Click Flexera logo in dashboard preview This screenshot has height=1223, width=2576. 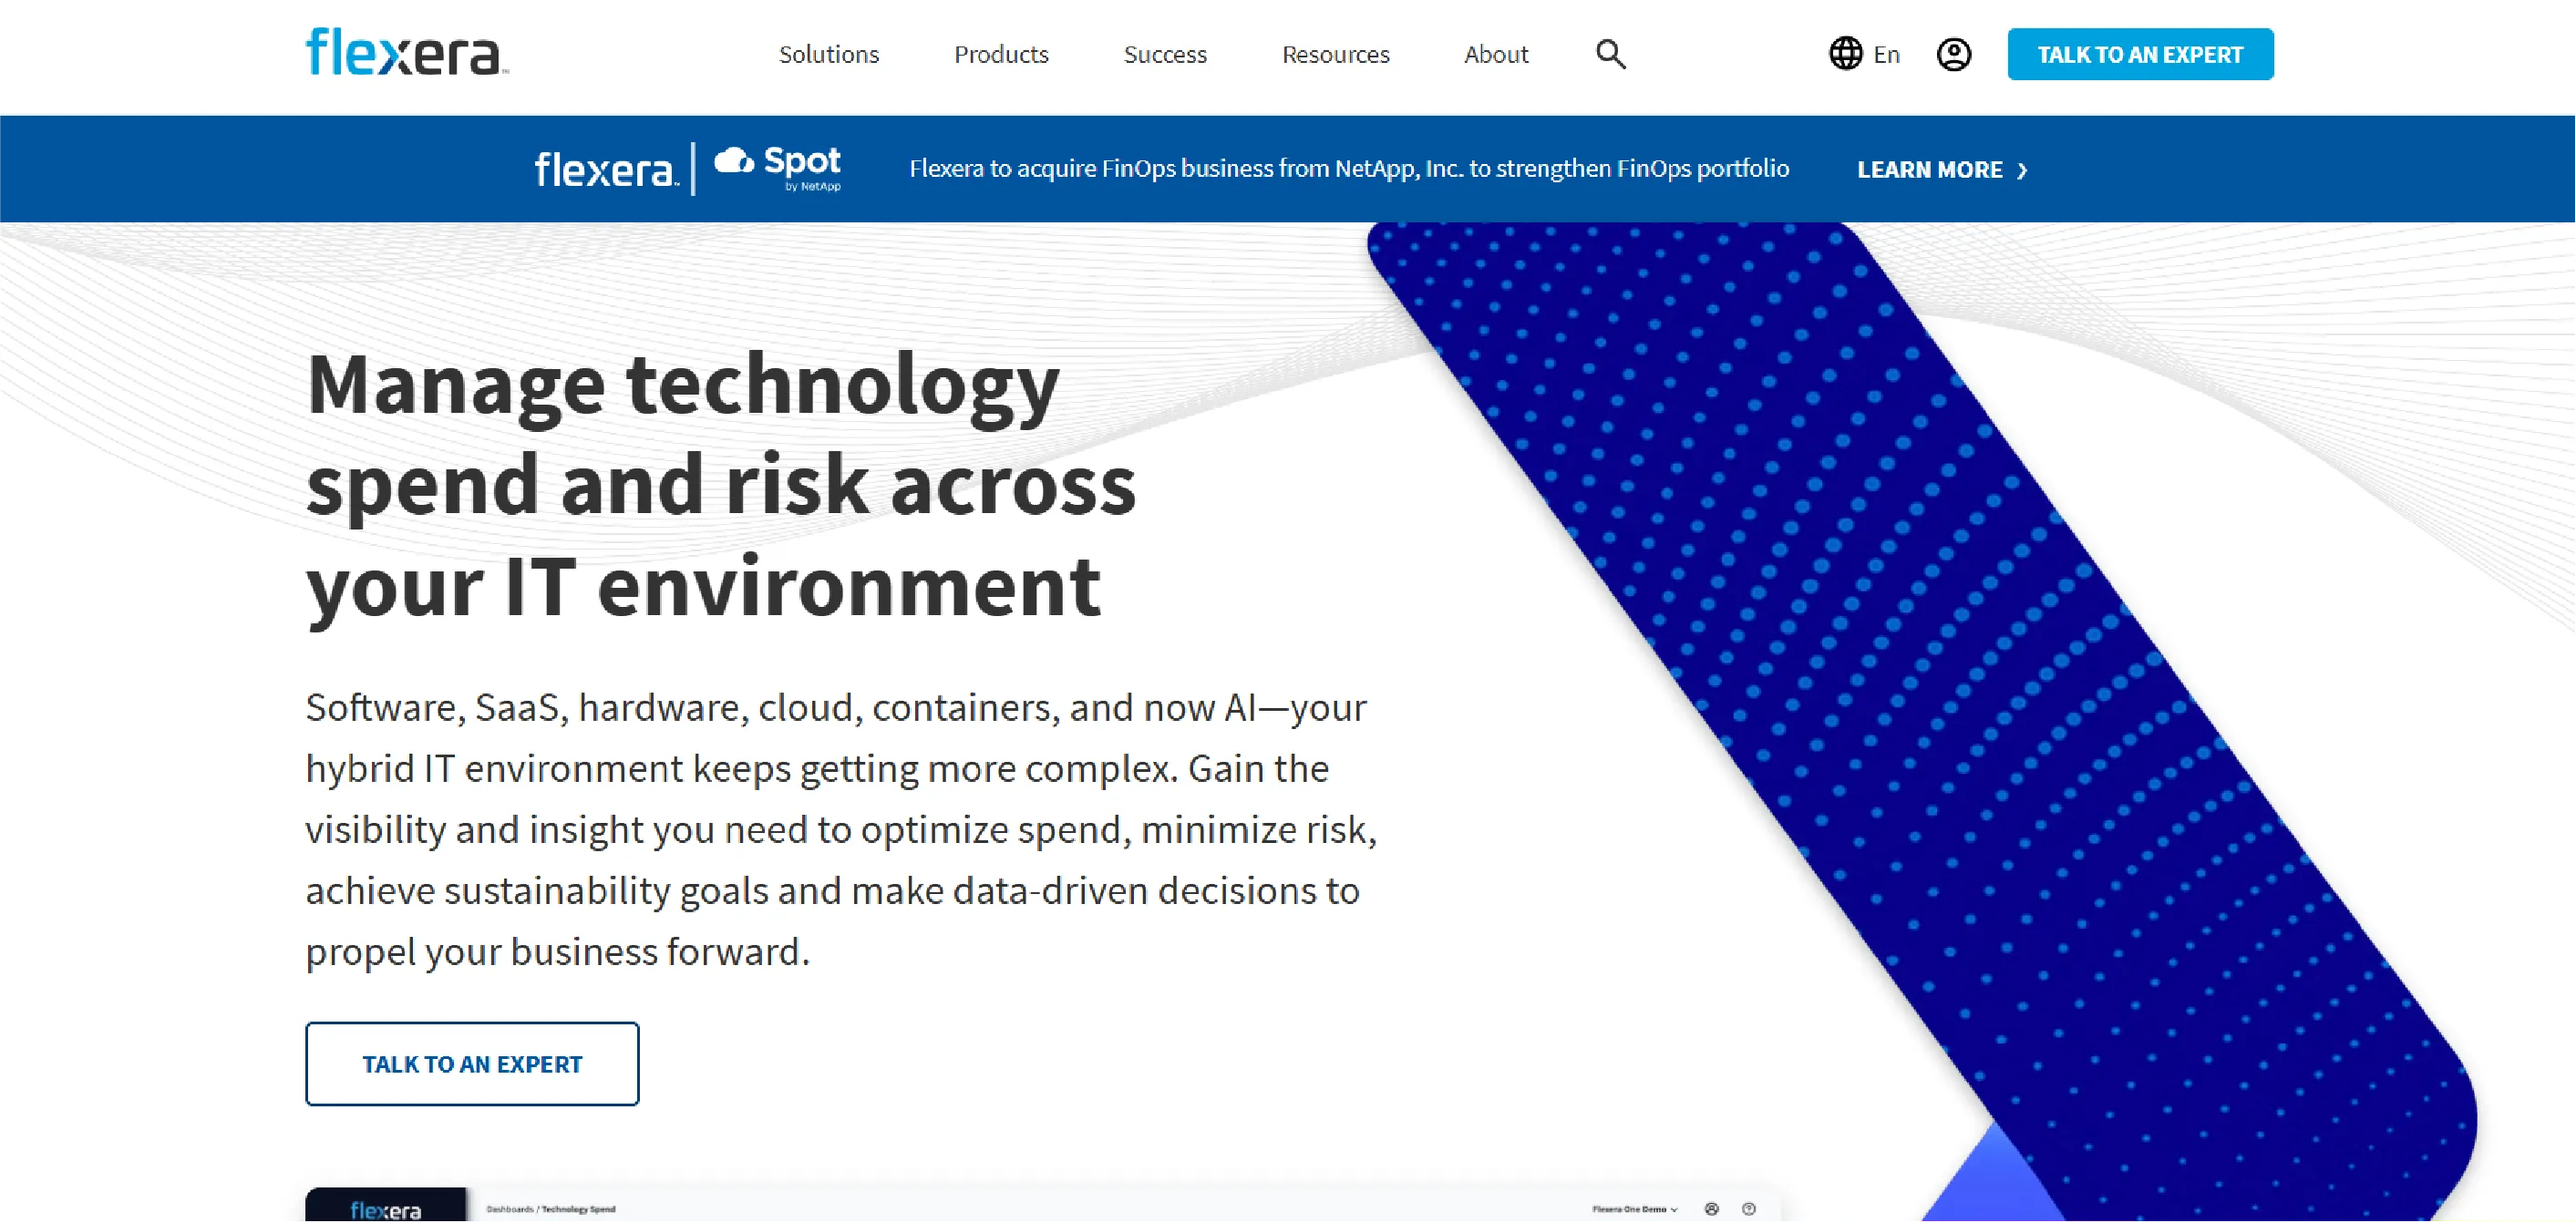[385, 1209]
